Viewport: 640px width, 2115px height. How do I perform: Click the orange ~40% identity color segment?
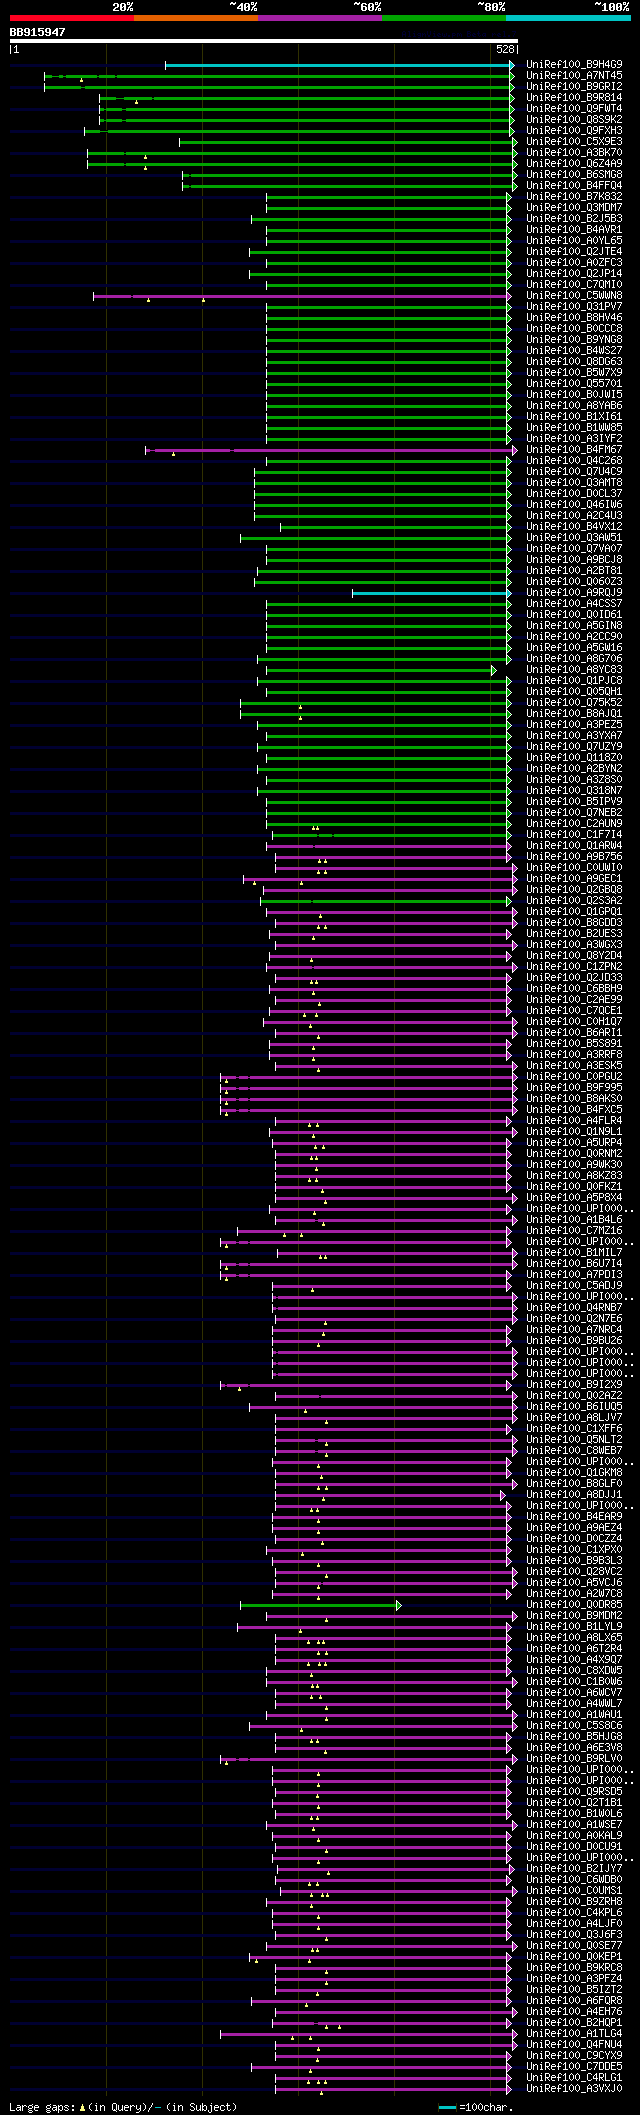click(x=195, y=18)
